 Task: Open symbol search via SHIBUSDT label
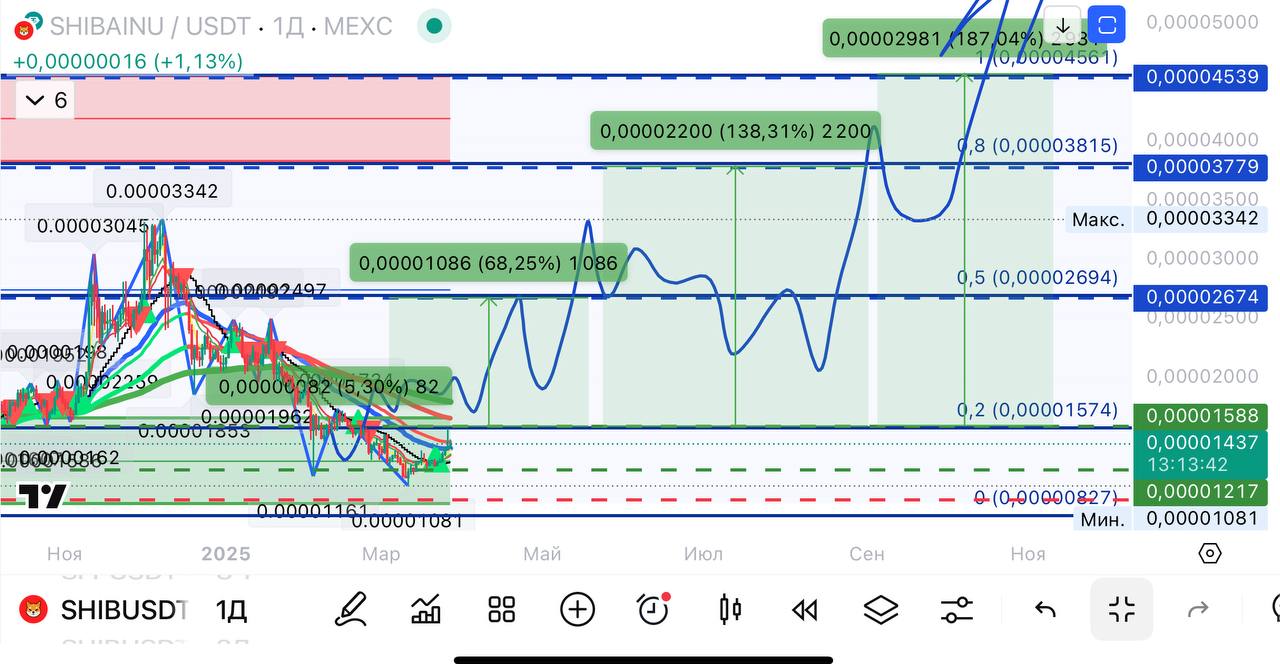pos(124,609)
